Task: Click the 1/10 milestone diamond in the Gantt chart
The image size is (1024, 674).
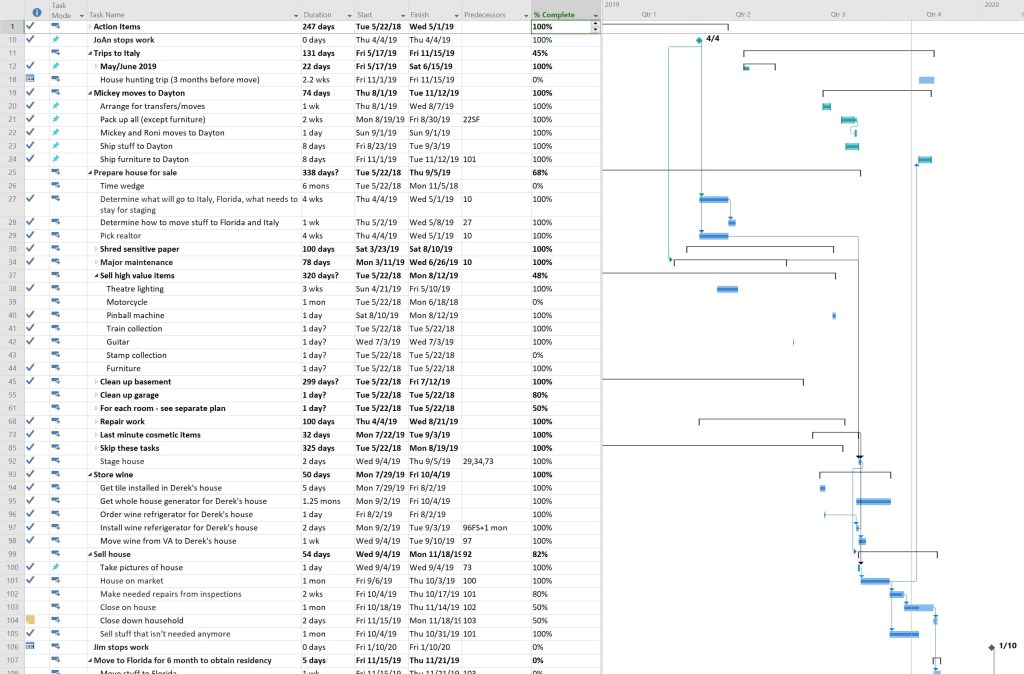Action: click(991, 647)
